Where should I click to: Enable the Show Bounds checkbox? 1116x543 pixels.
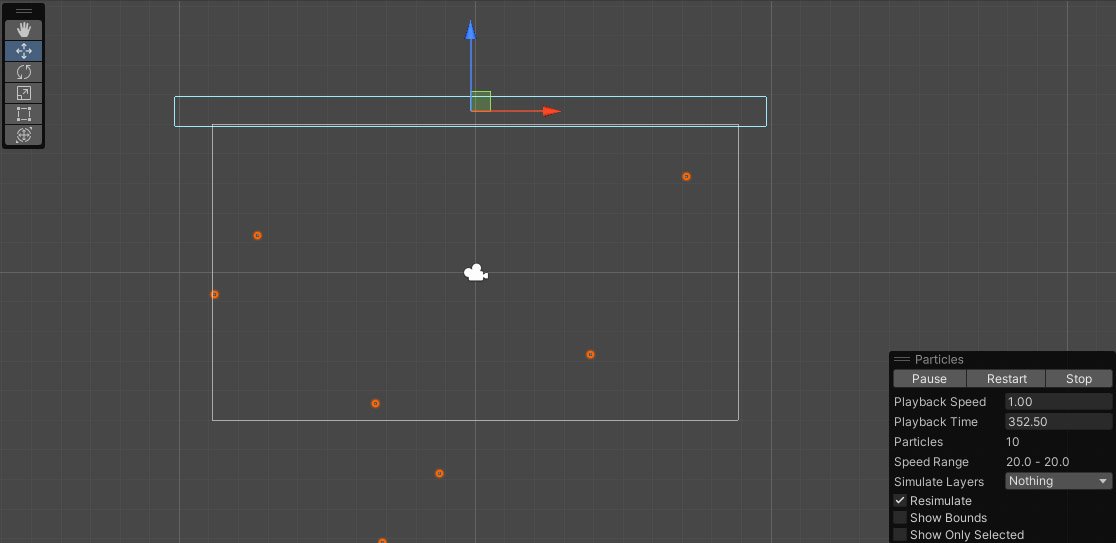click(x=900, y=518)
